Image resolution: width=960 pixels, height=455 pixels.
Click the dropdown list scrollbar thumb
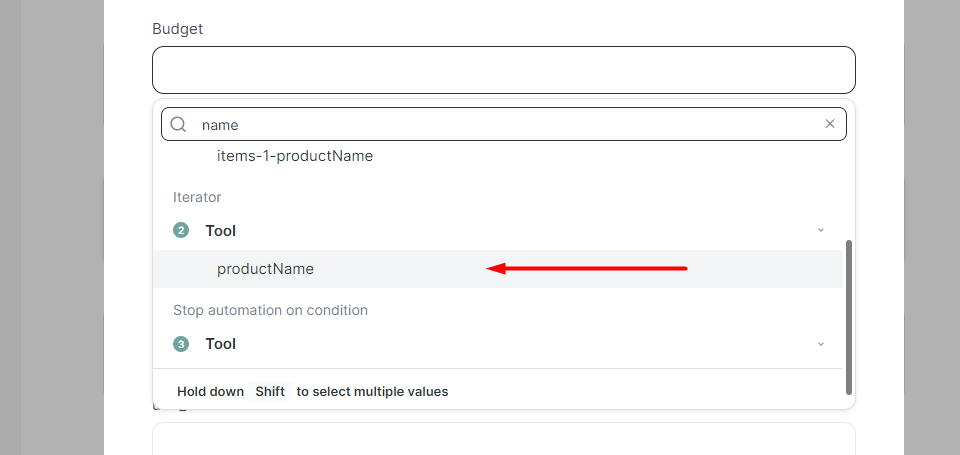click(849, 317)
